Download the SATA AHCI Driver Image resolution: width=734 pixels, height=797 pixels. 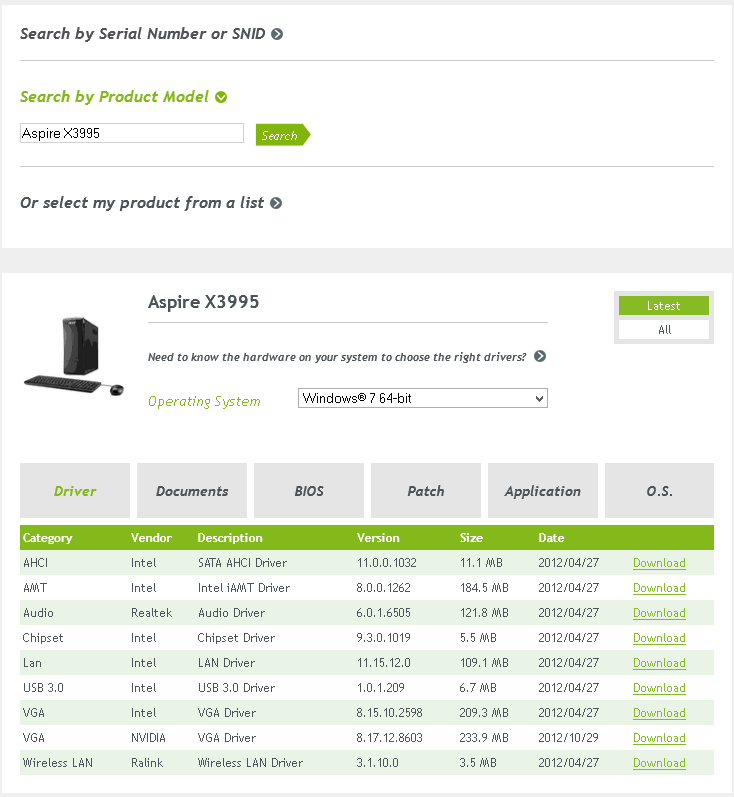coord(659,563)
